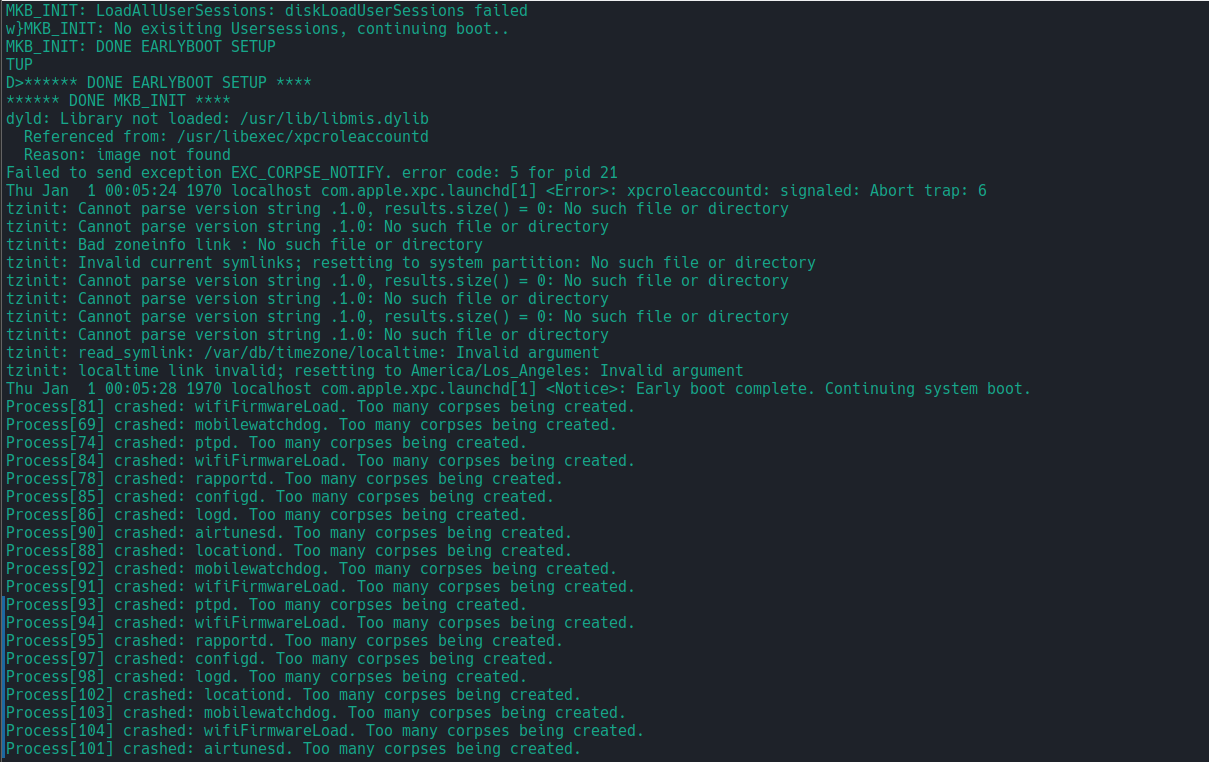Image resolution: width=1209 pixels, height=762 pixels.
Task: Click the Process[86] logd crash line
Action: click(x=266, y=515)
